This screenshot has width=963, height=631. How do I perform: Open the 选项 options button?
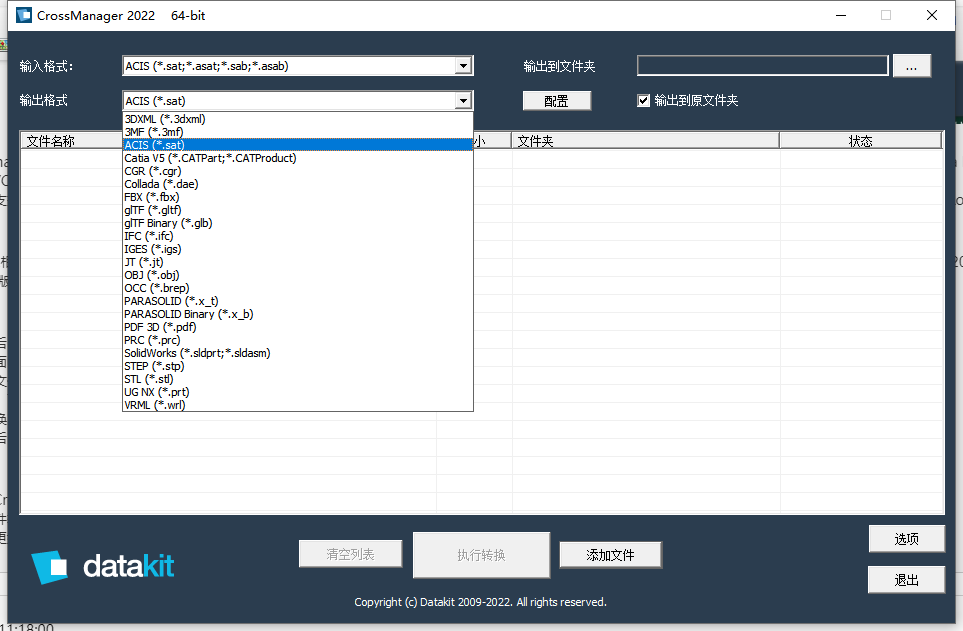pyautogui.click(x=906, y=539)
